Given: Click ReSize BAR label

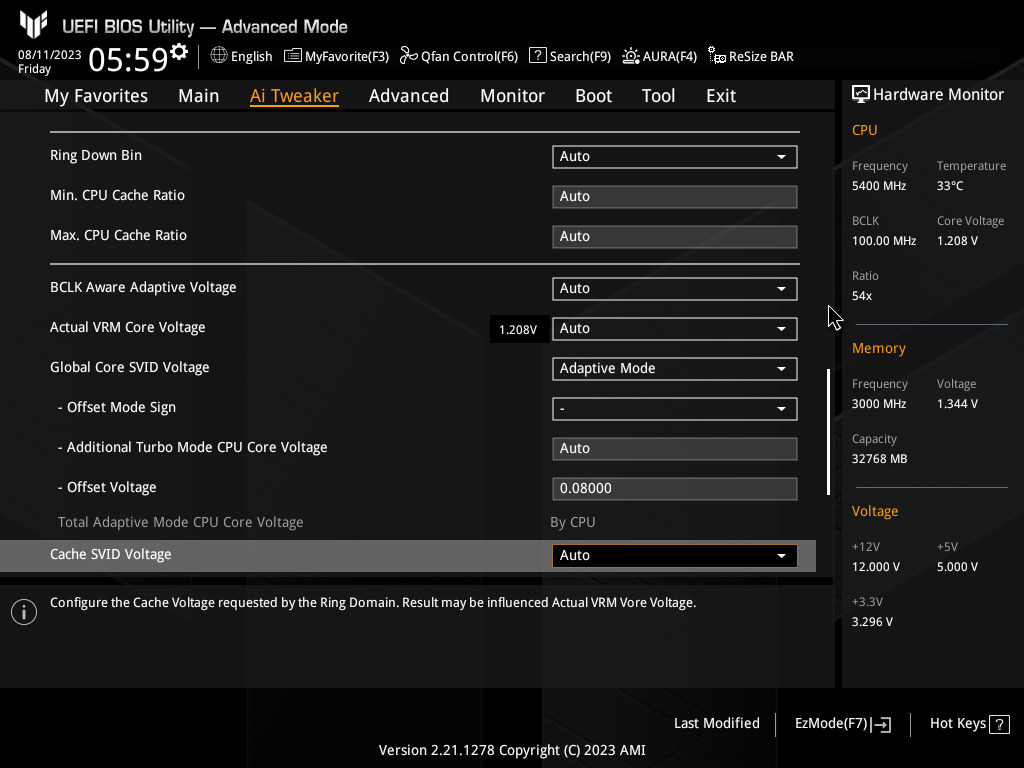Looking at the screenshot, I should [761, 57].
